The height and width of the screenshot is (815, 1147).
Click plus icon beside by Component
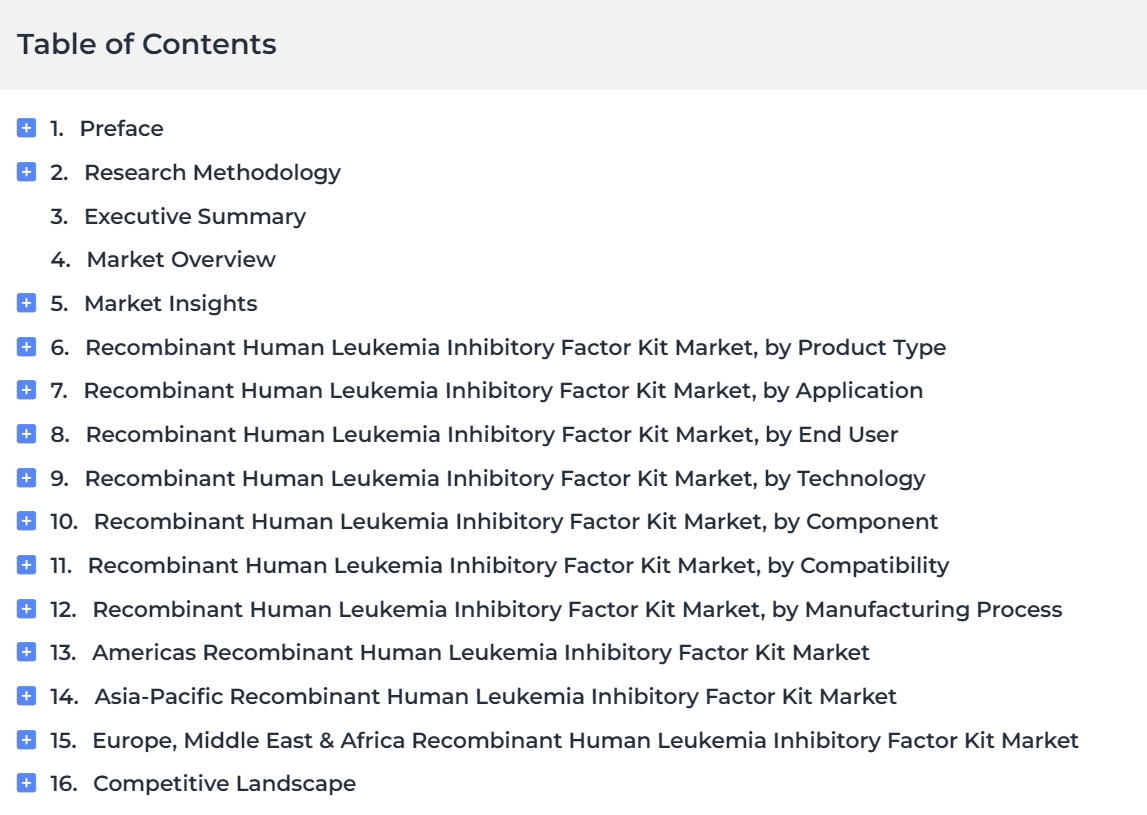[26, 521]
